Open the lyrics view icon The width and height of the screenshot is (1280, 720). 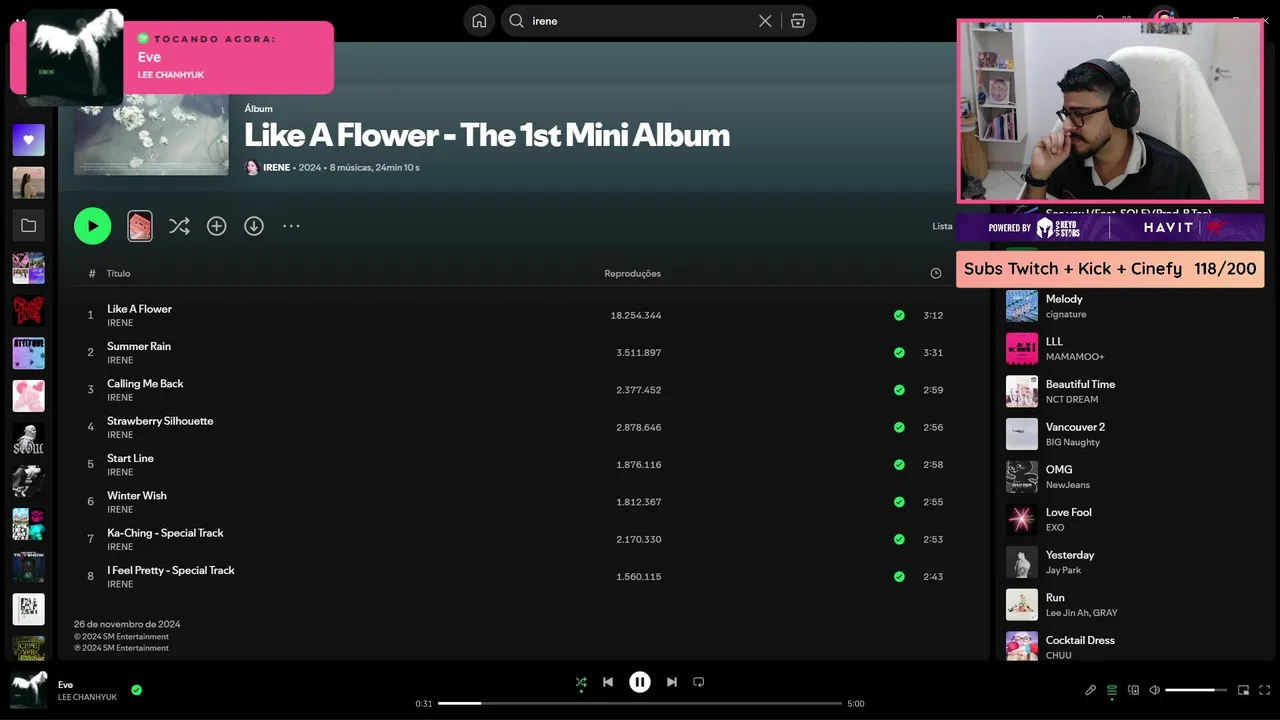pos(1091,690)
